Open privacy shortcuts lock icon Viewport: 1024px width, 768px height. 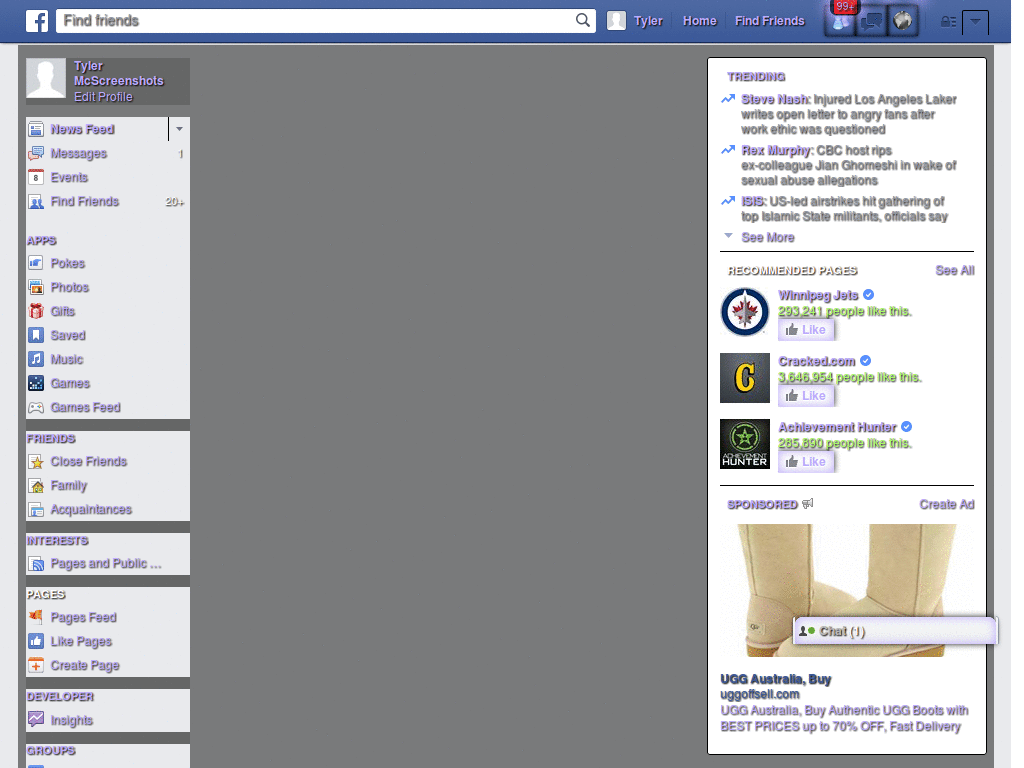coord(948,22)
